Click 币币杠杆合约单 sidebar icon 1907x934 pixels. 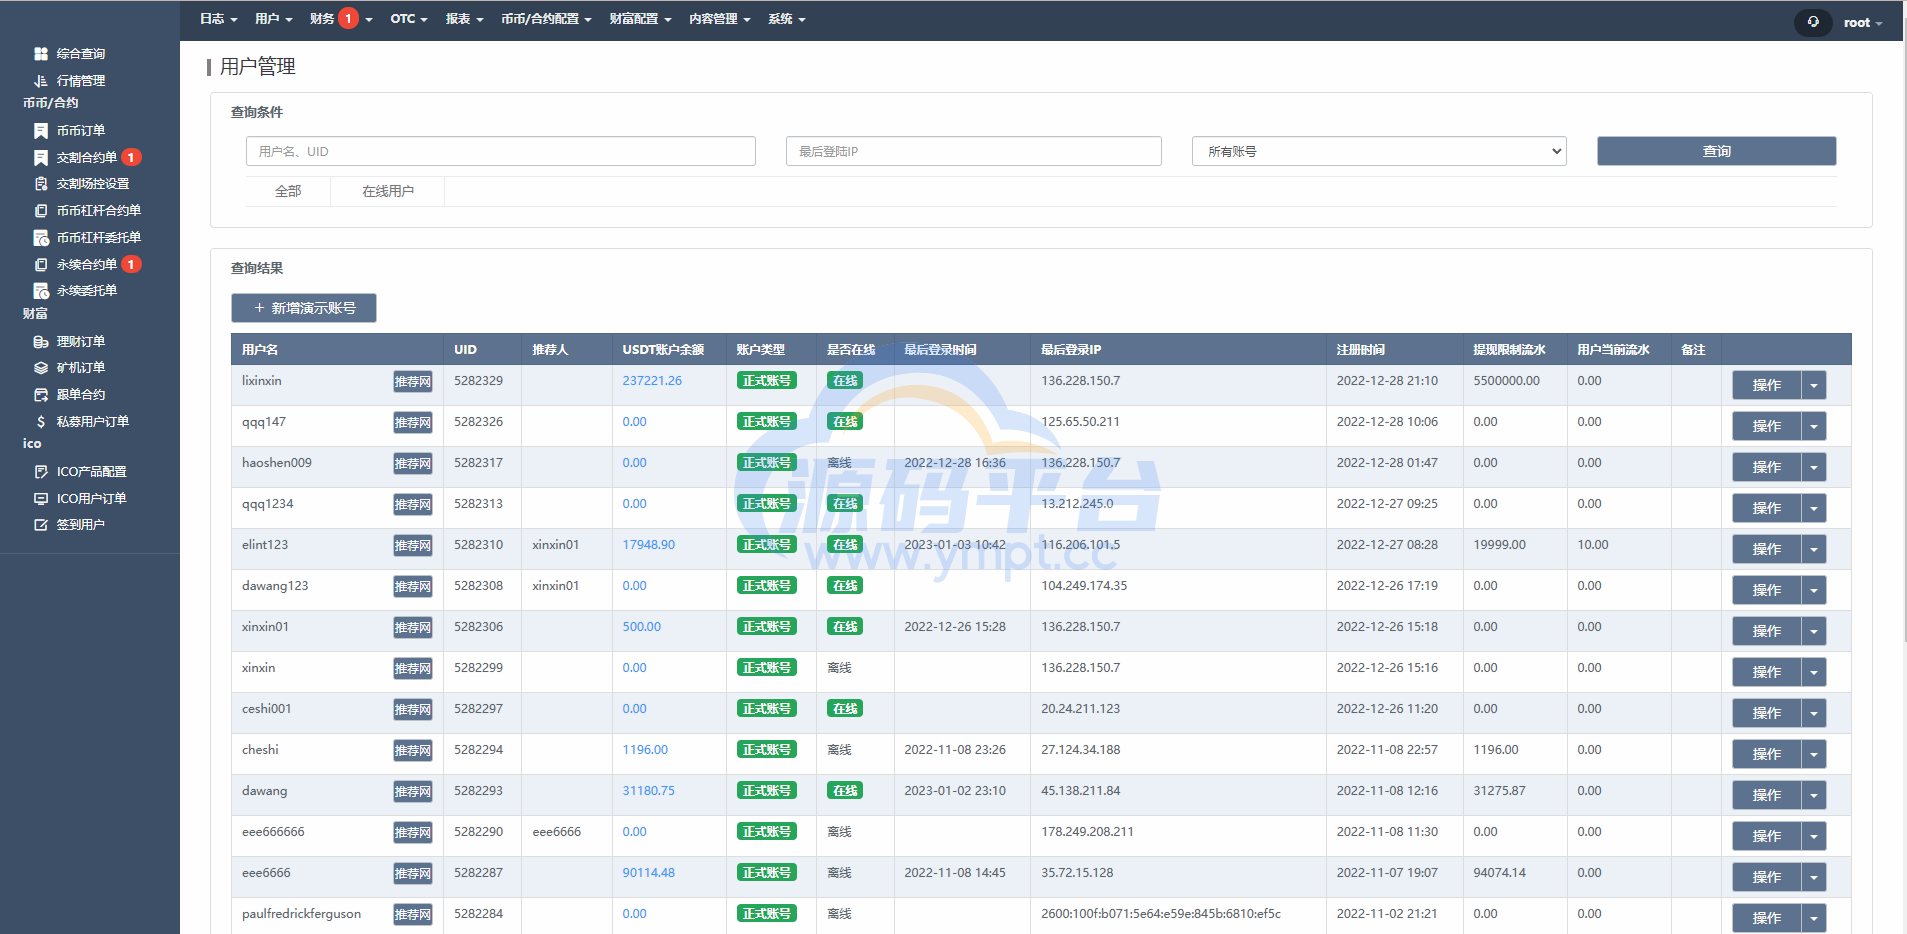41,211
